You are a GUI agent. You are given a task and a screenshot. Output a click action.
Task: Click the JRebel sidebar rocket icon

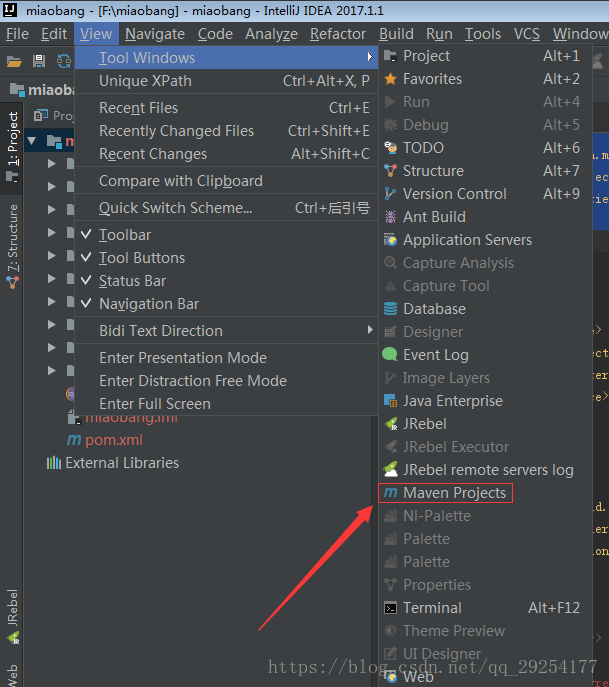point(13,637)
